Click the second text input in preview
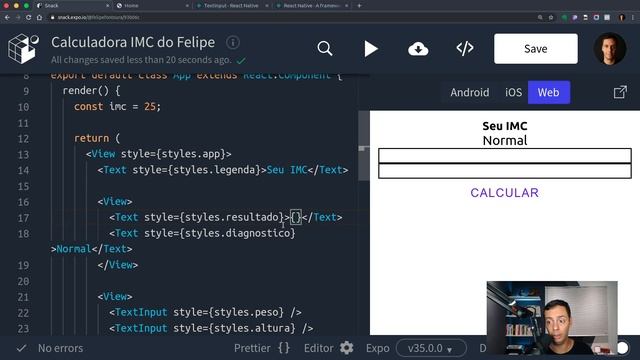The width and height of the screenshot is (640, 360). coord(504,171)
